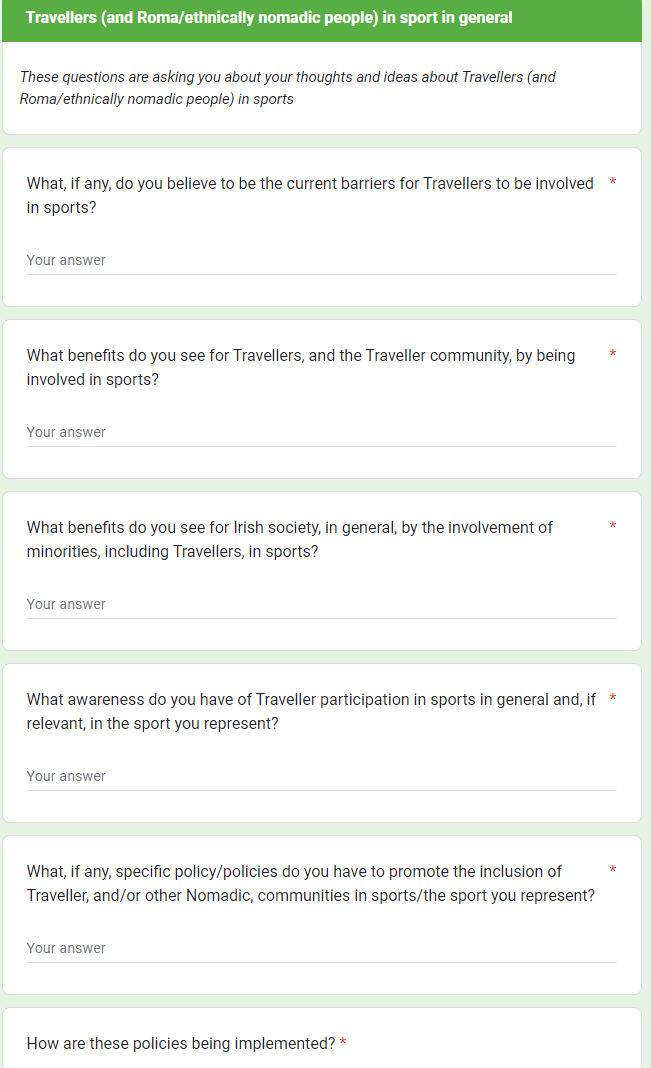Image resolution: width=651 pixels, height=1068 pixels.
Task: Click the green section header title
Action: [269, 18]
